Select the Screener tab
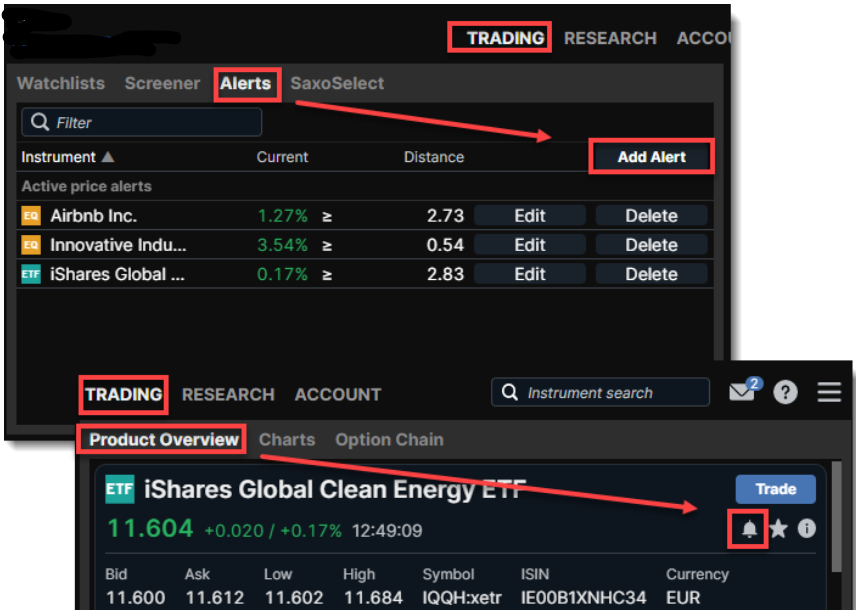The height and width of the screenshot is (610, 856). pyautogui.click(x=162, y=83)
